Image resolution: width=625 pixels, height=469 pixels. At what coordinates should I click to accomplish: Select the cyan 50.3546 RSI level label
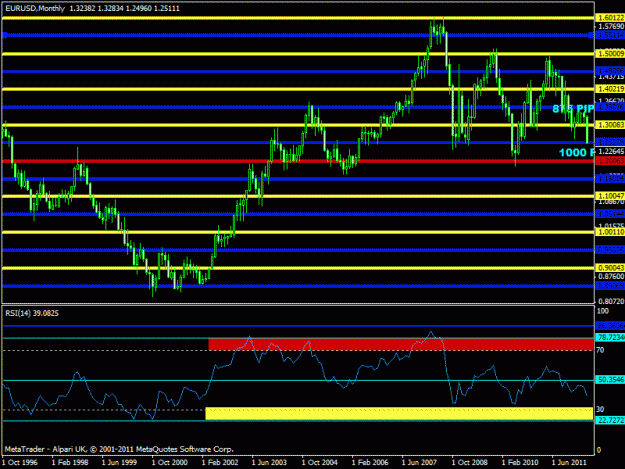pyautogui.click(x=610, y=380)
